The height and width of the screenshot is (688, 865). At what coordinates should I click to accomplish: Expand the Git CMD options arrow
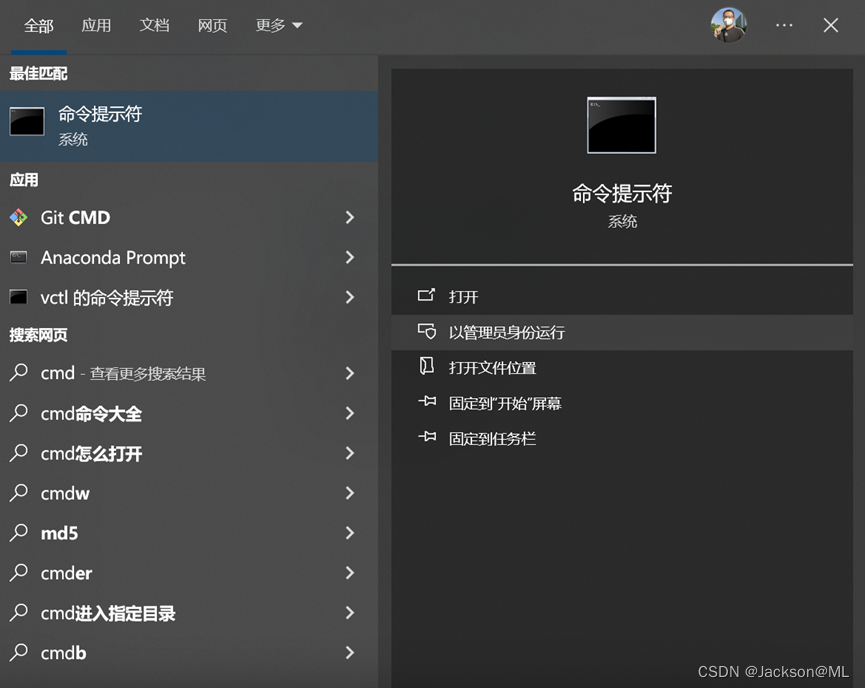(x=349, y=217)
